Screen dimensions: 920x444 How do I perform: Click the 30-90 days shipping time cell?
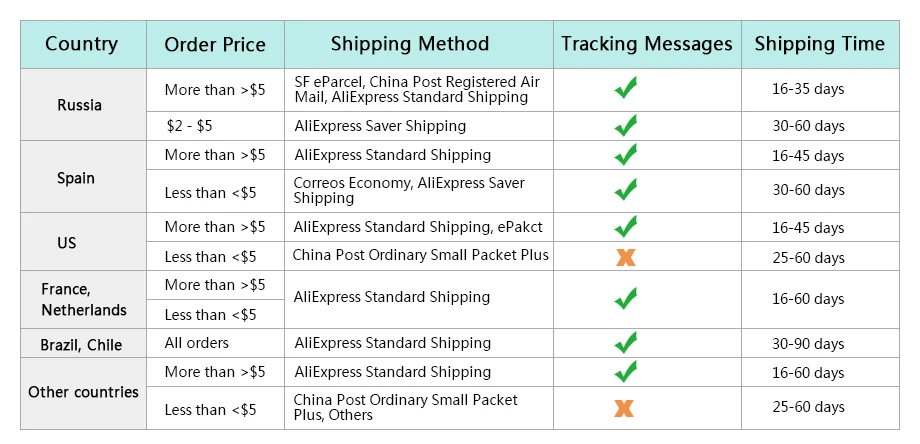[820, 343]
